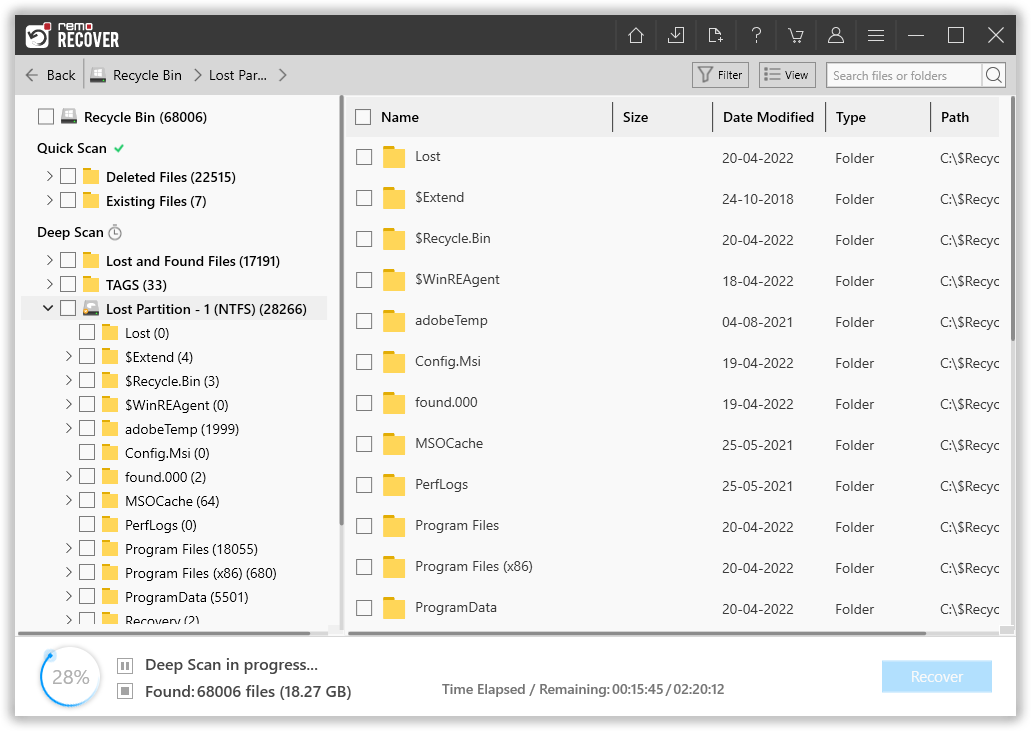
Task: Click the Recycle Bin drive icon in breadcrumb
Action: click(98, 75)
